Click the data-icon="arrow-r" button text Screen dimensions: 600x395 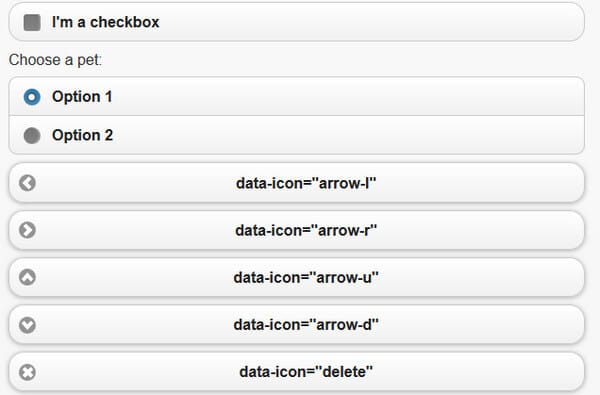306,230
